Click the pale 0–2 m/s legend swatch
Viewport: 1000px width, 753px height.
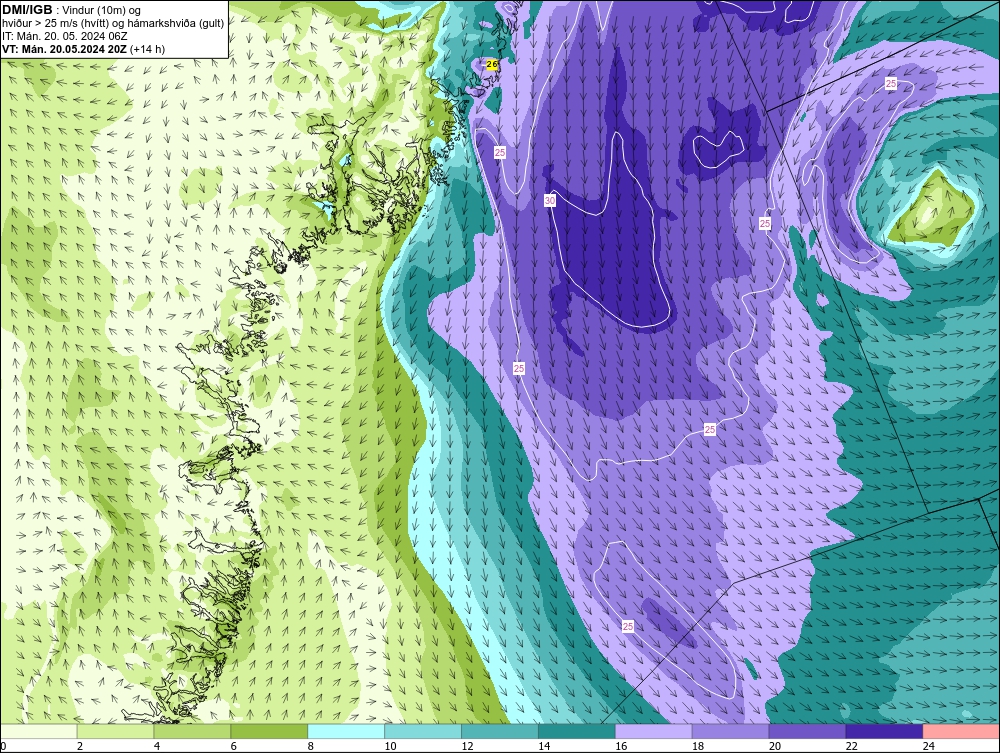coord(38,731)
